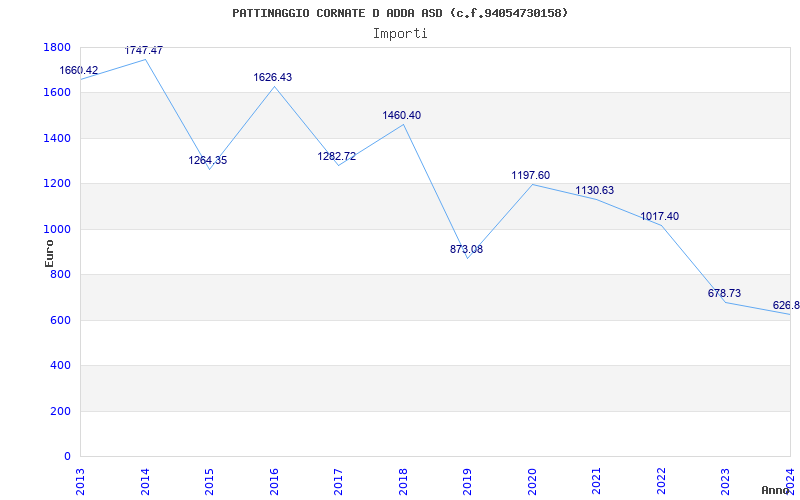Click the 2019 x-axis year label
800x500 pixels.
(467, 479)
